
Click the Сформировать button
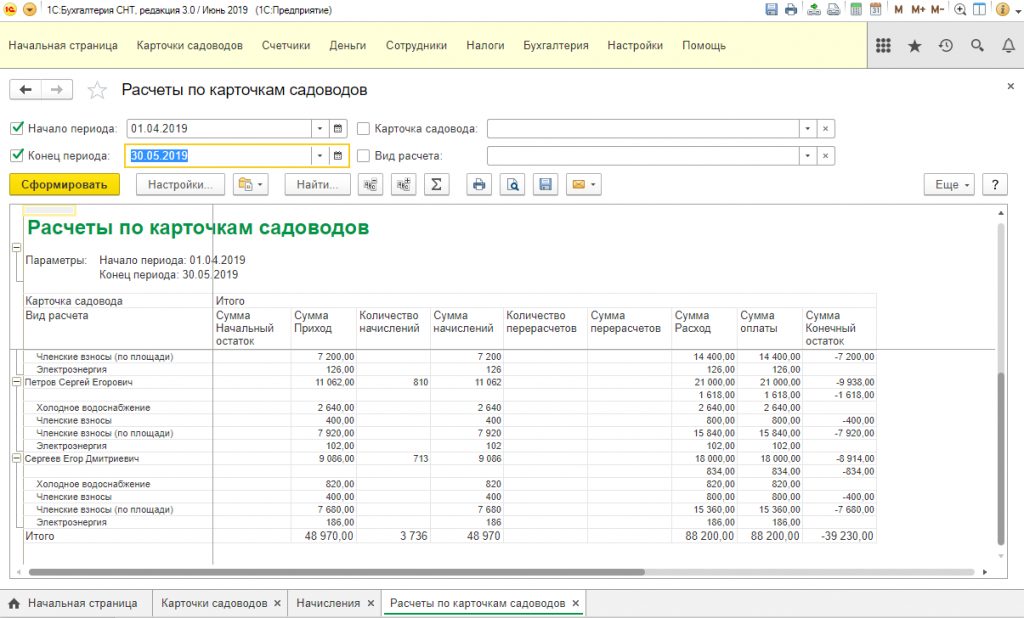click(64, 185)
